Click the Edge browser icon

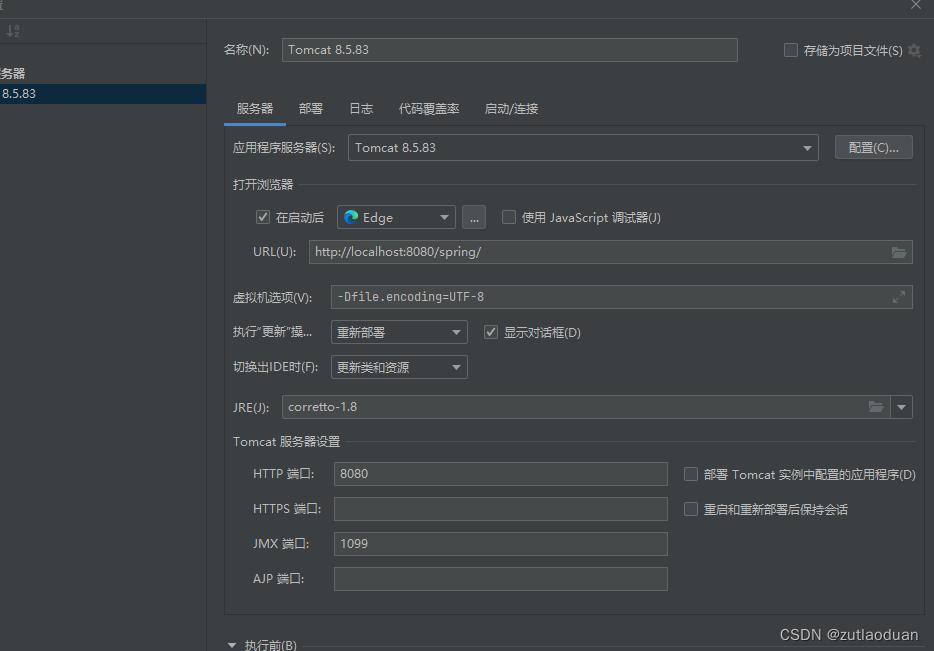click(352, 217)
